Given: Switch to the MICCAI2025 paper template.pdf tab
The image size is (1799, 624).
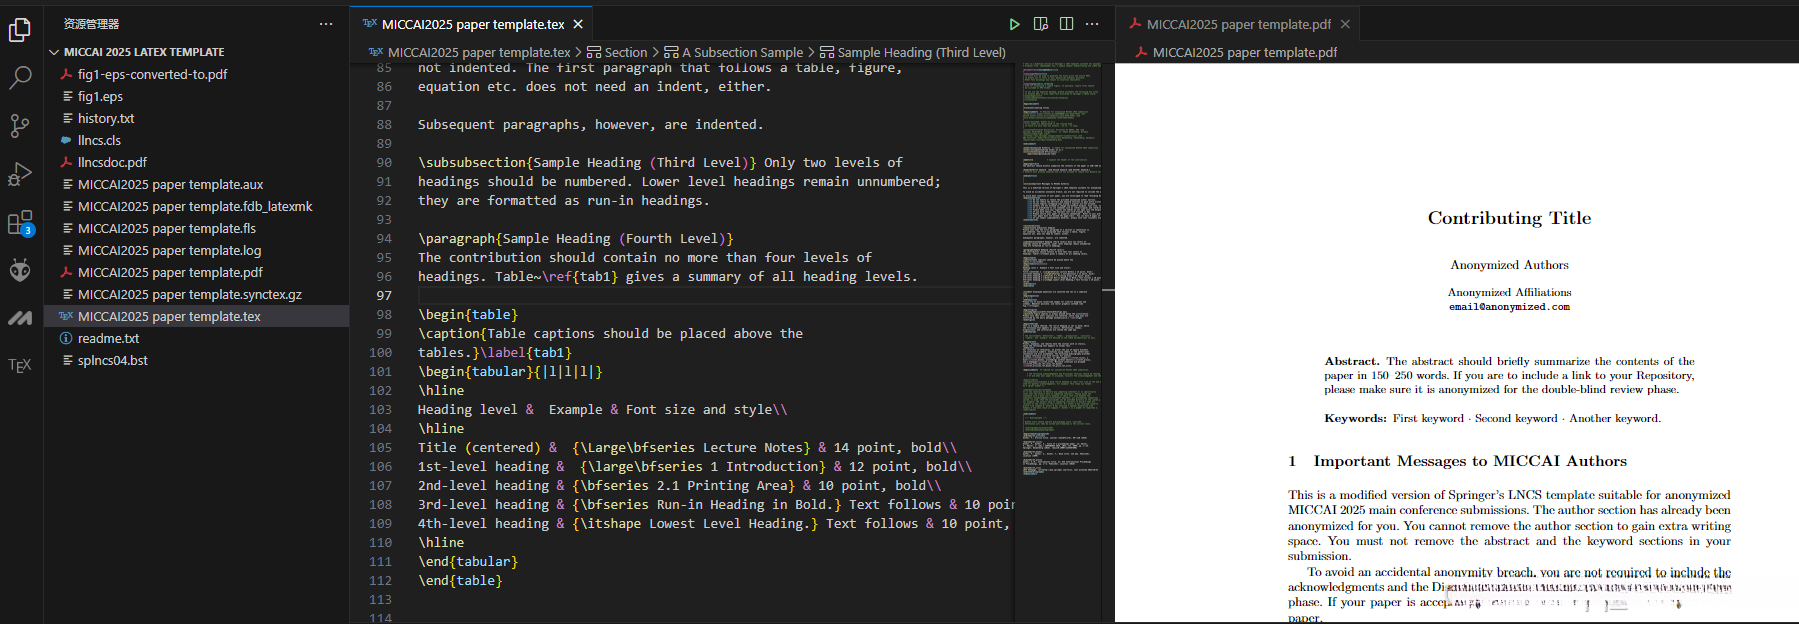Looking at the screenshot, I should [1237, 24].
